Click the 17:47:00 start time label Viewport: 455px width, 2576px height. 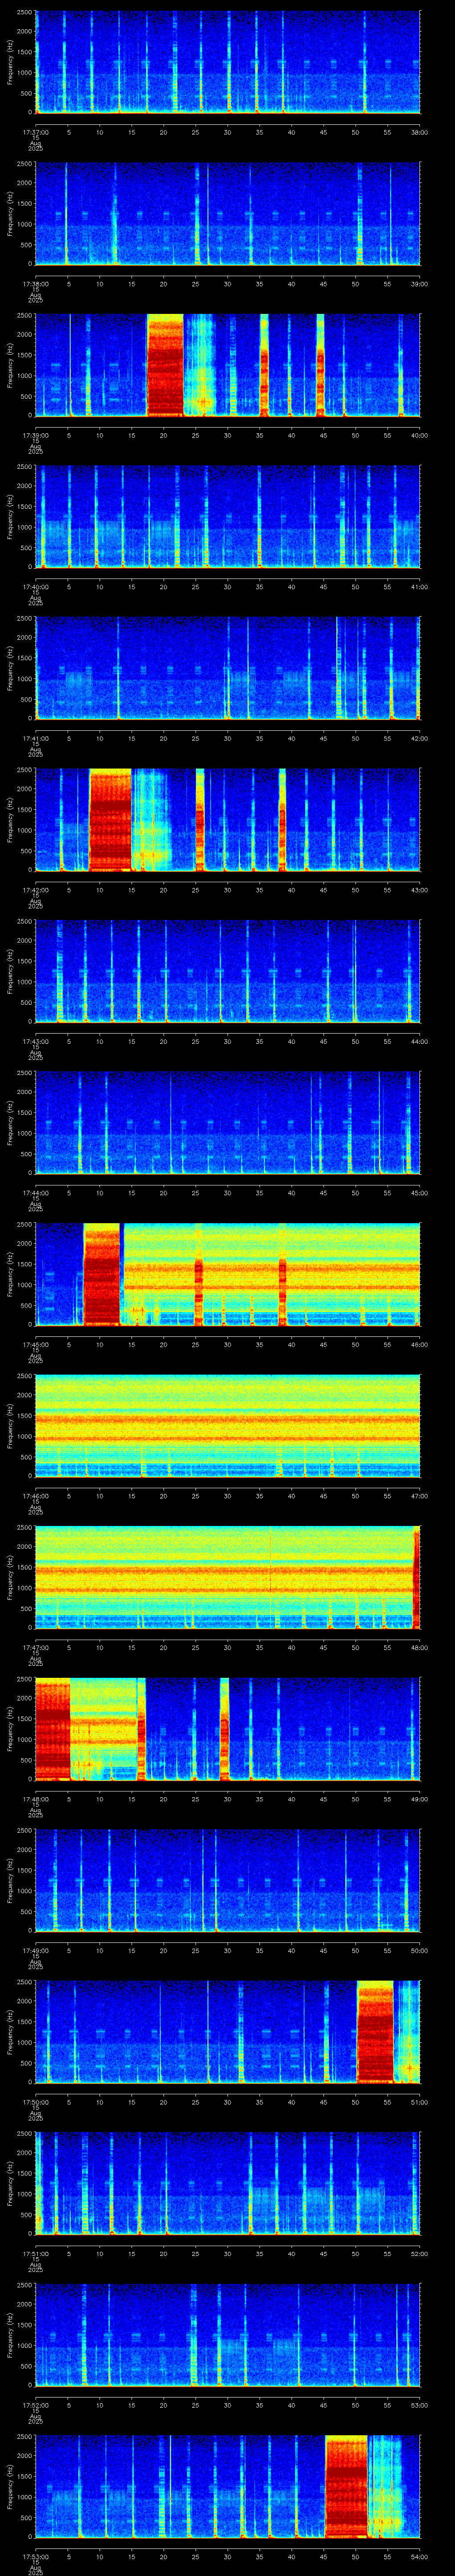coord(35,1647)
